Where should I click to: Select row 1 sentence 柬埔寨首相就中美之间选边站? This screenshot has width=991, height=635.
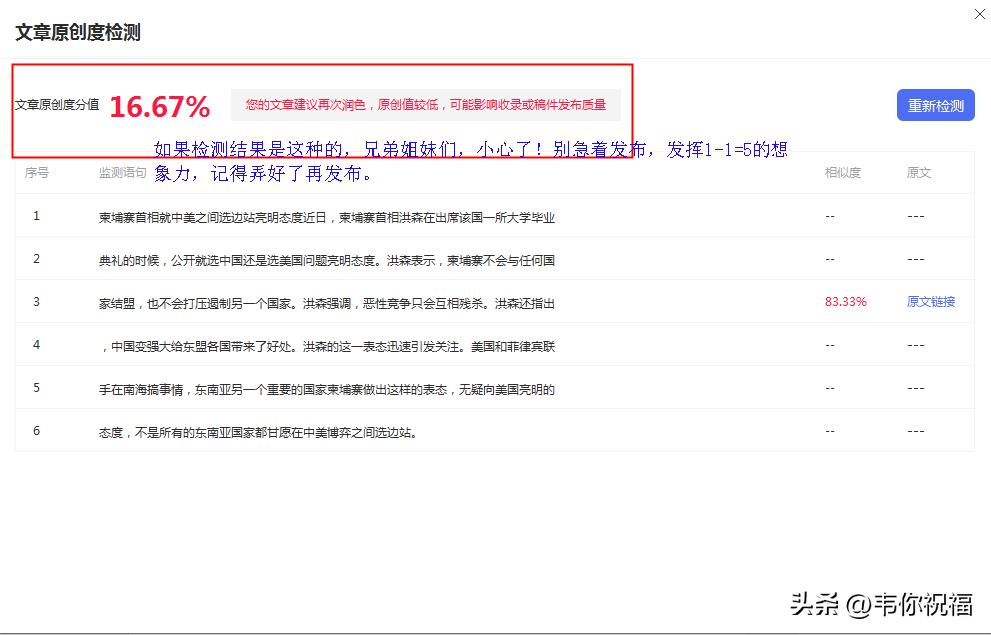327,217
